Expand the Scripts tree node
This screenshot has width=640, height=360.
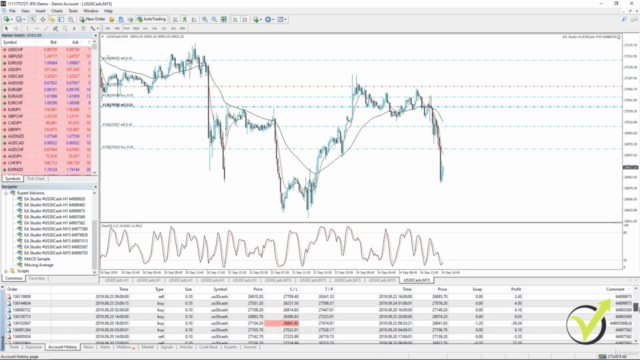point(6,271)
